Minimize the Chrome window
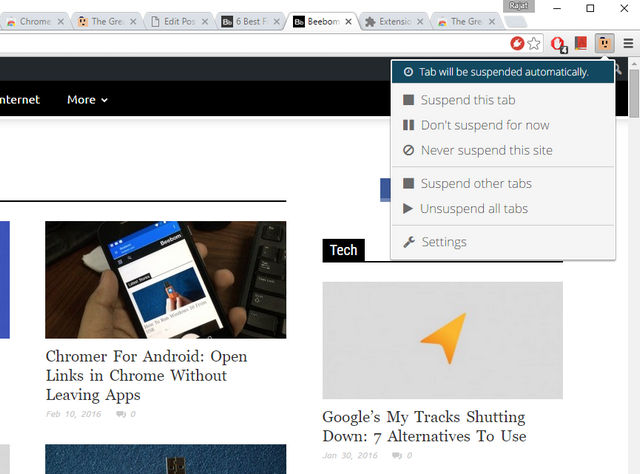Image resolution: width=640 pixels, height=474 pixels. pos(557,8)
